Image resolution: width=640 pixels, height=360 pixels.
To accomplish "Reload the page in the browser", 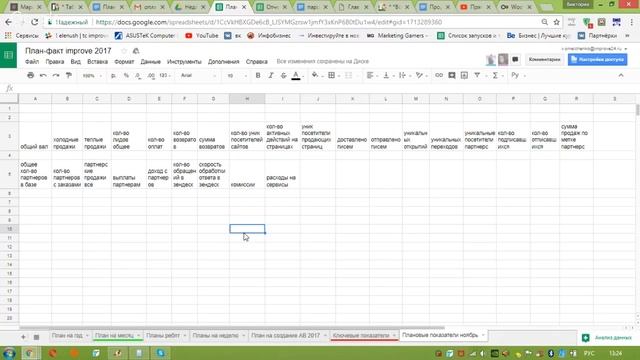I will (x=35, y=22).
